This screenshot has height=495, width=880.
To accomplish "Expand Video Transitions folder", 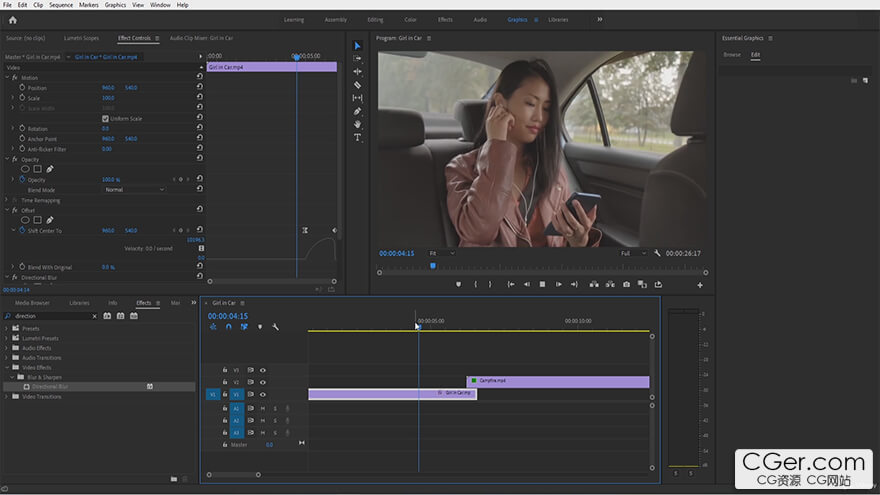I will pyautogui.click(x=7, y=396).
